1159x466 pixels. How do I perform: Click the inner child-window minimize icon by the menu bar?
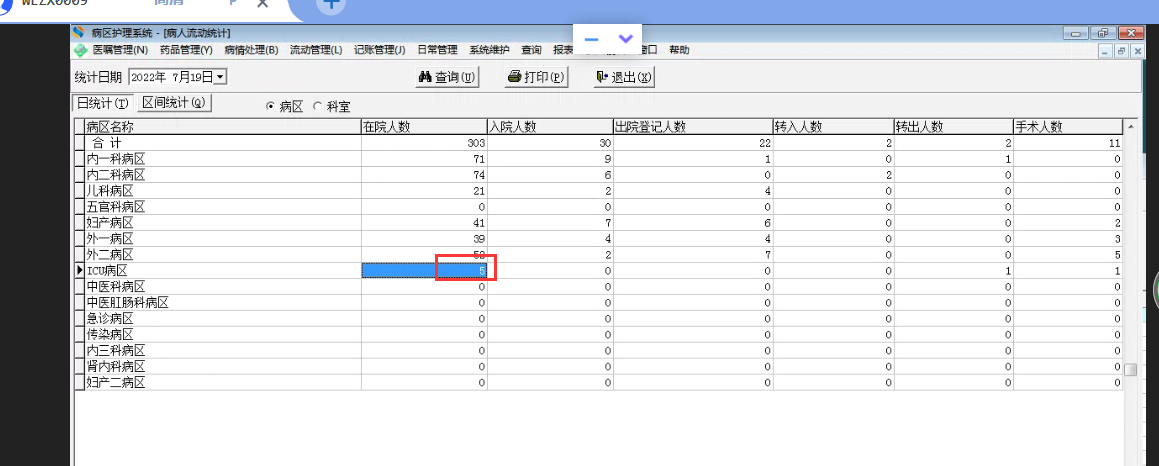click(x=1104, y=51)
